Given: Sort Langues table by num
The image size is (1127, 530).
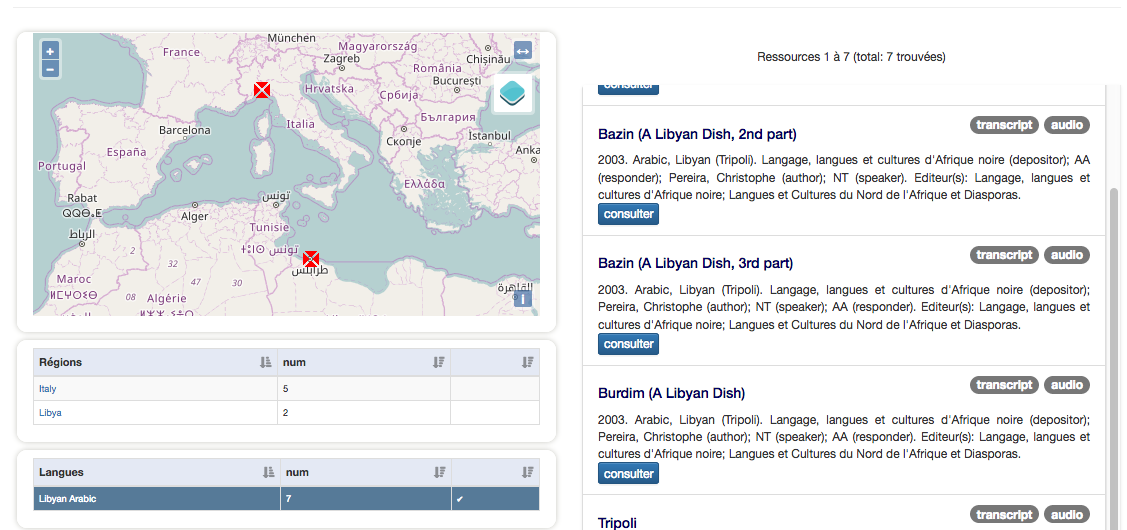Looking at the screenshot, I should pos(438,472).
